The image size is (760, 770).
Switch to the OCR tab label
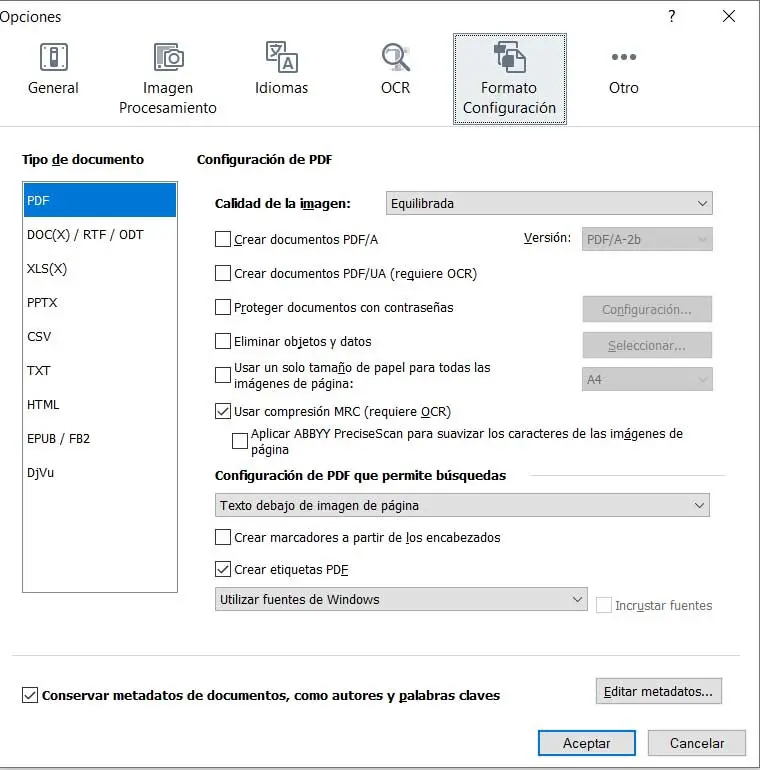[395, 88]
